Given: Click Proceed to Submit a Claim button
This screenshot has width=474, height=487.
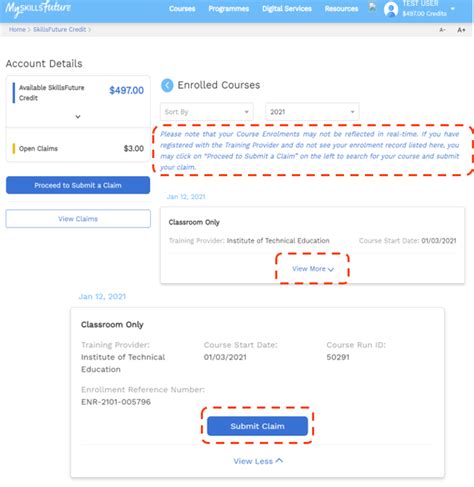Looking at the screenshot, I should [x=78, y=185].
